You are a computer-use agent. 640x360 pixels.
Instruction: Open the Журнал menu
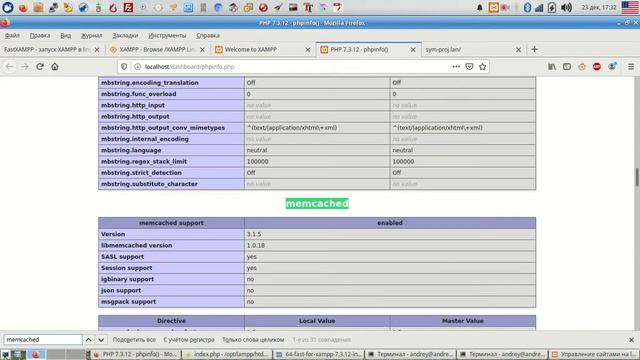pos(91,36)
